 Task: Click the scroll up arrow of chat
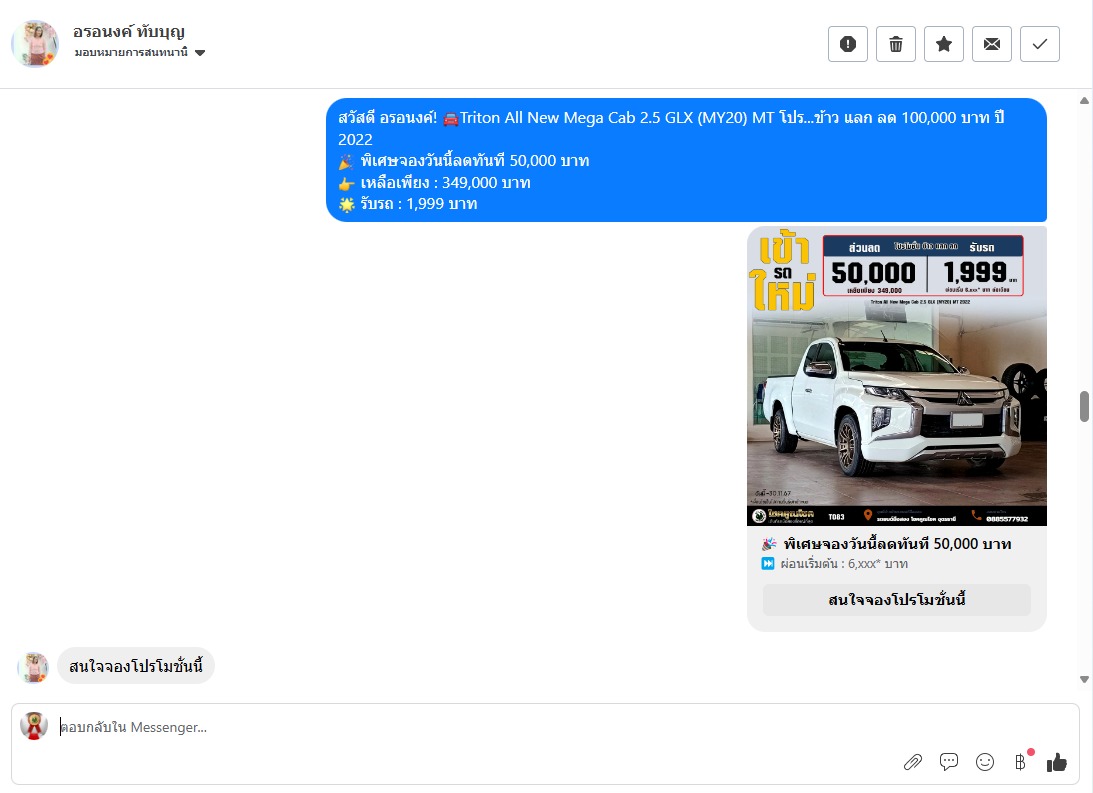[x=1084, y=100]
